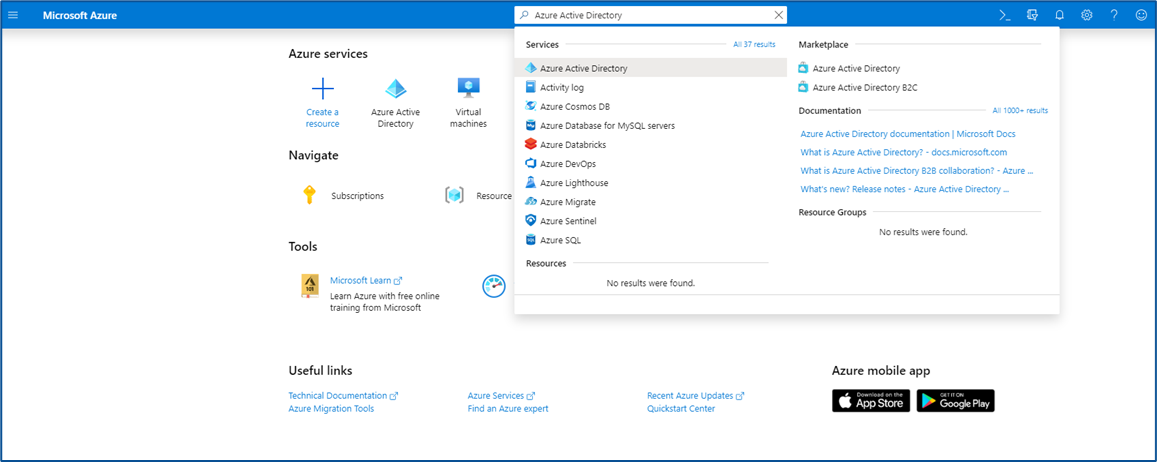
Task: Click the Create a resource plus icon
Action: click(x=322, y=89)
